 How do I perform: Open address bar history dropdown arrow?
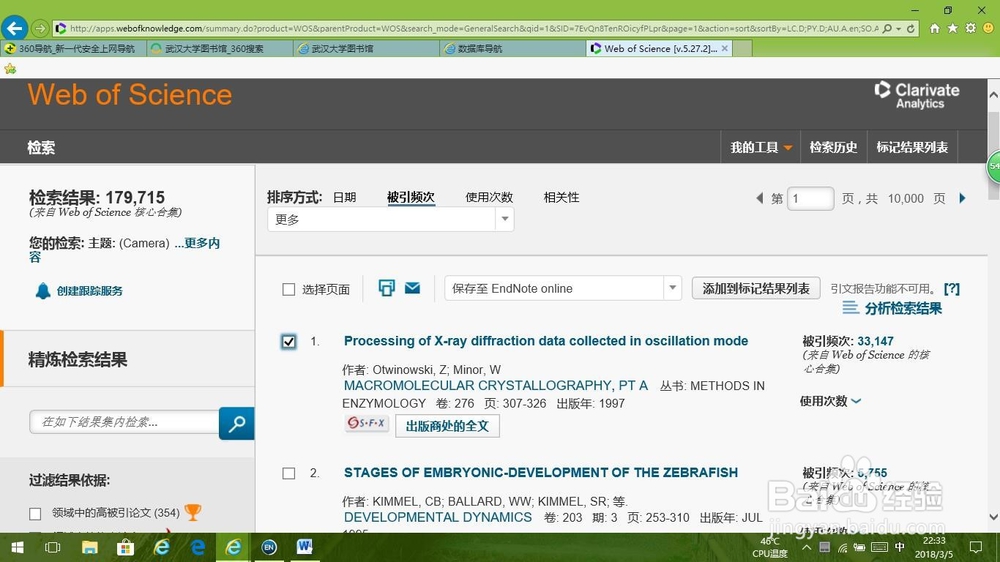(x=899, y=29)
